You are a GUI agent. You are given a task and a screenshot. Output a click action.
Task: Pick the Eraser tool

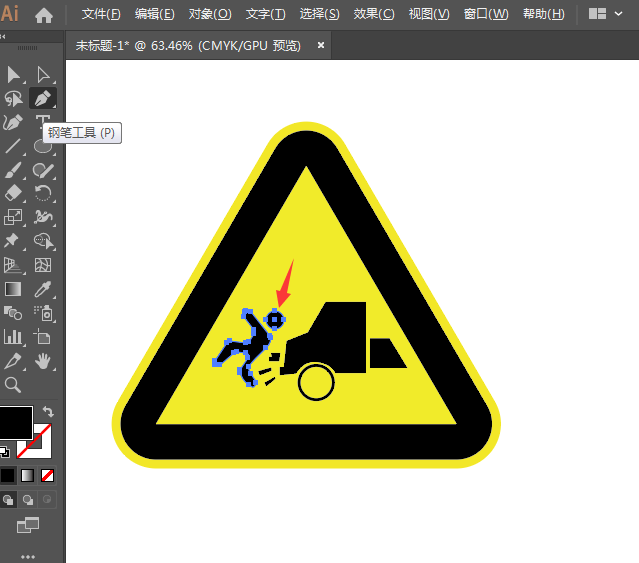pos(13,193)
